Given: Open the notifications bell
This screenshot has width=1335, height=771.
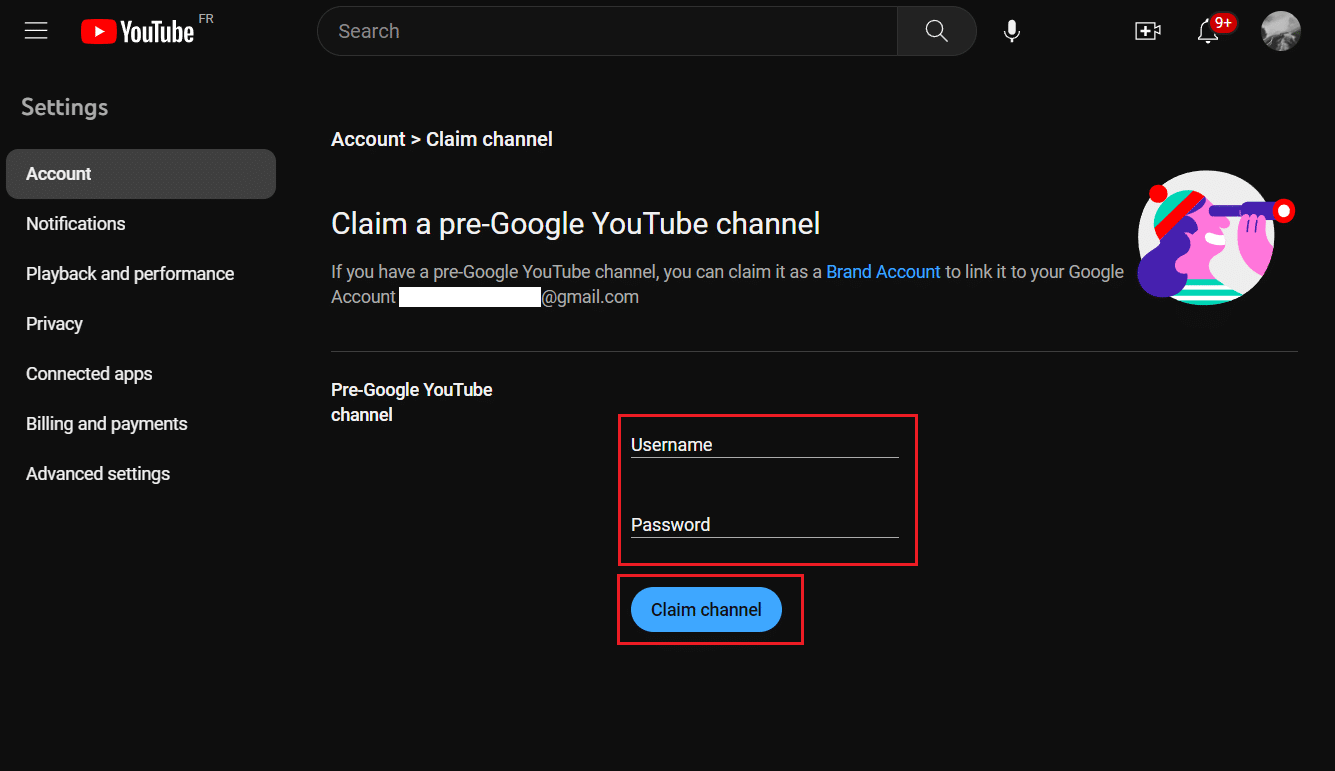Looking at the screenshot, I should click(1208, 31).
